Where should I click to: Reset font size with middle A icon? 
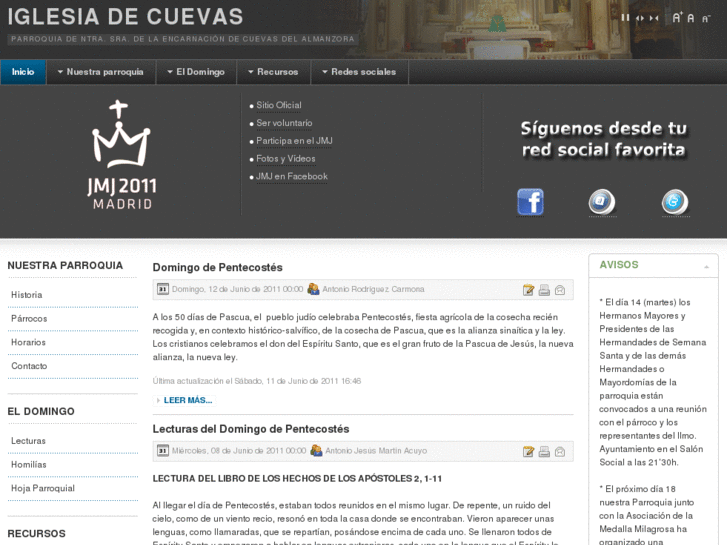691,18
